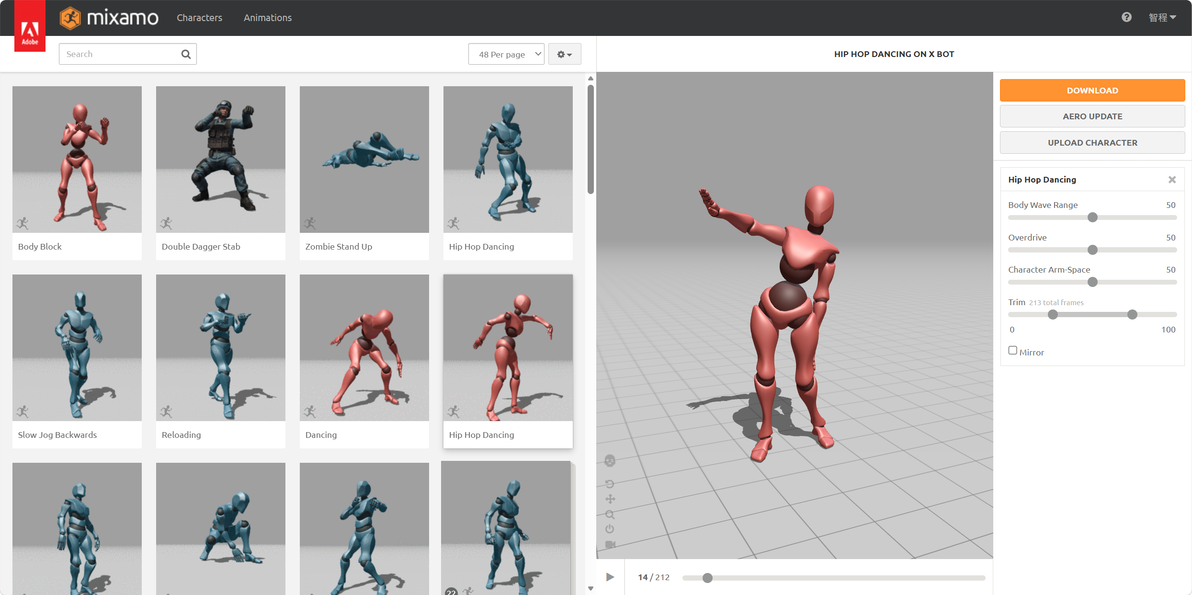This screenshot has height=595, width=1192.
Task: Select the Double Dagger Stab thumbnail
Action: tap(220, 159)
